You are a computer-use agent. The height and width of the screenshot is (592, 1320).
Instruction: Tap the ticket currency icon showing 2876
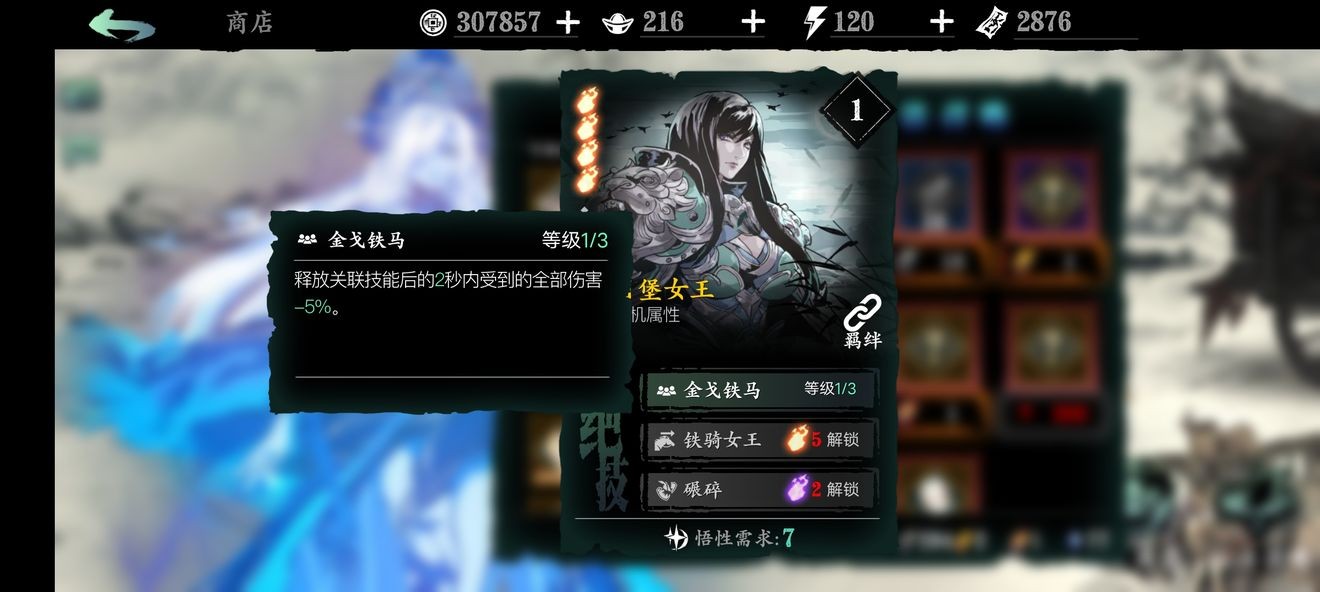click(x=993, y=22)
